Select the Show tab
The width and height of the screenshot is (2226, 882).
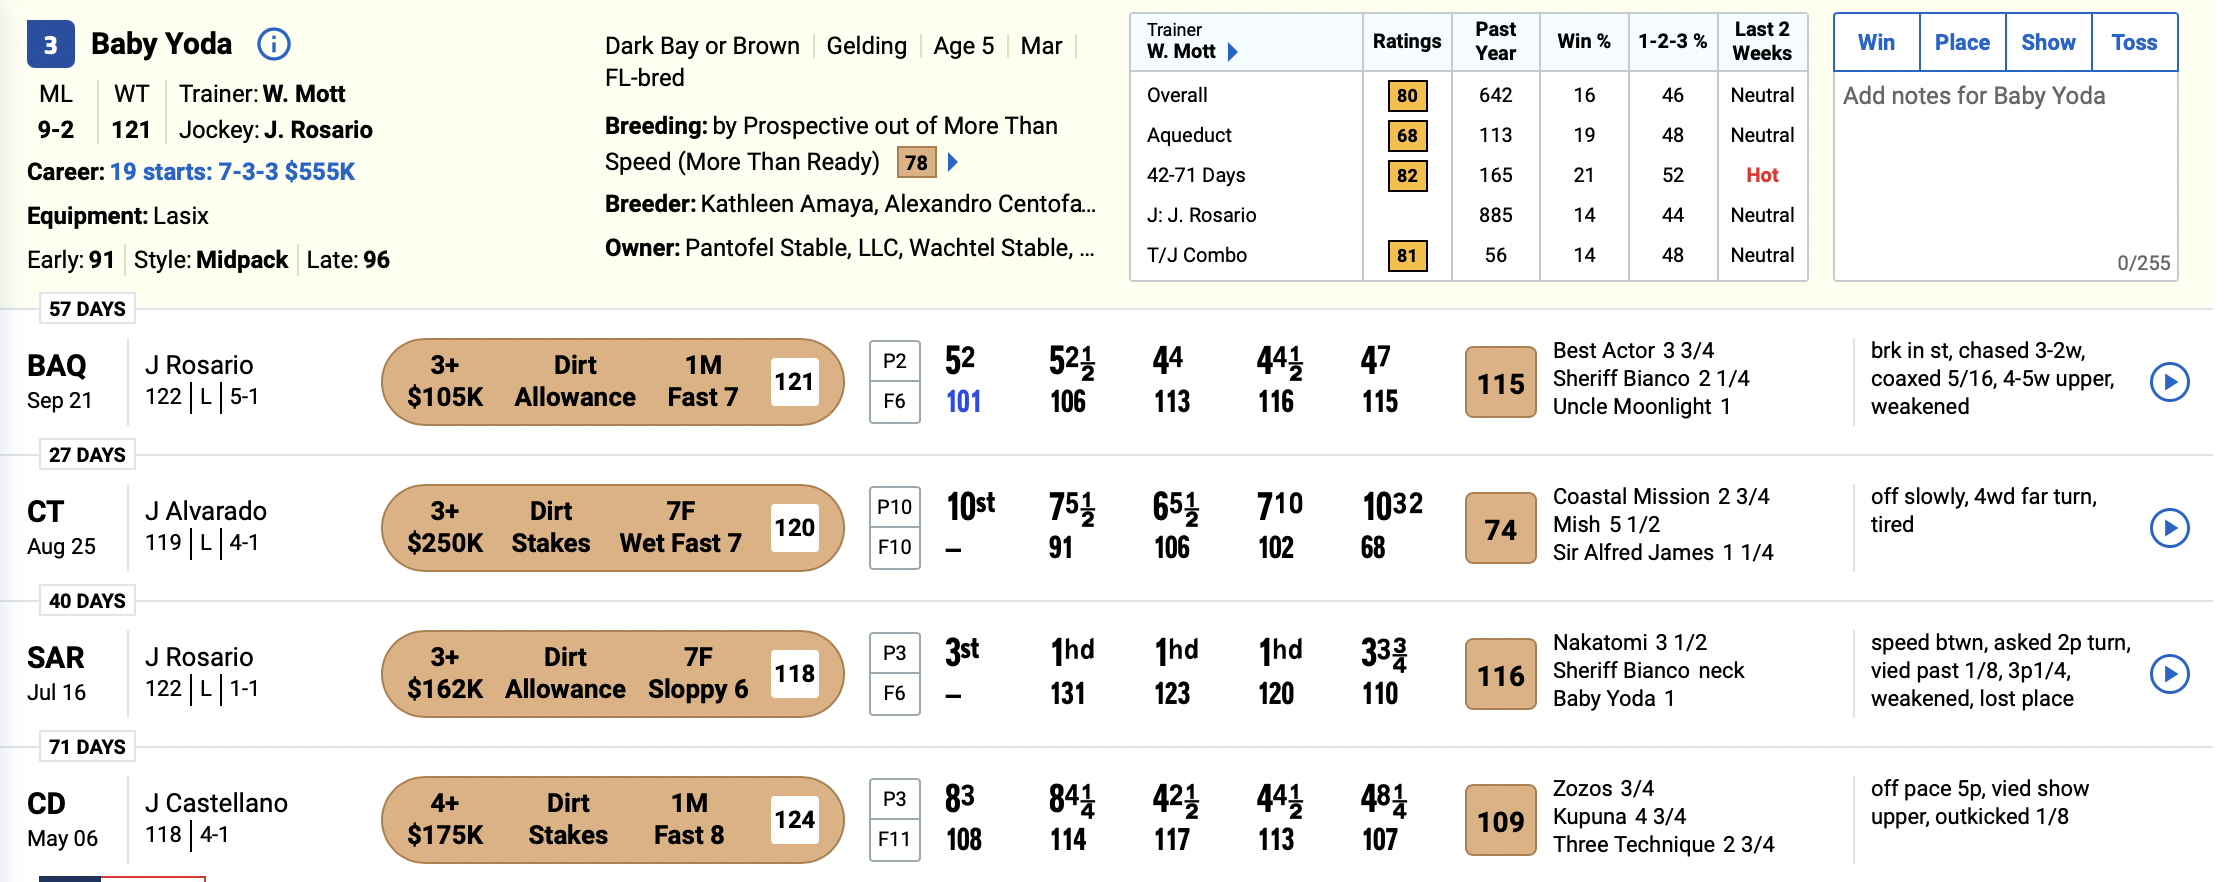click(x=2048, y=43)
